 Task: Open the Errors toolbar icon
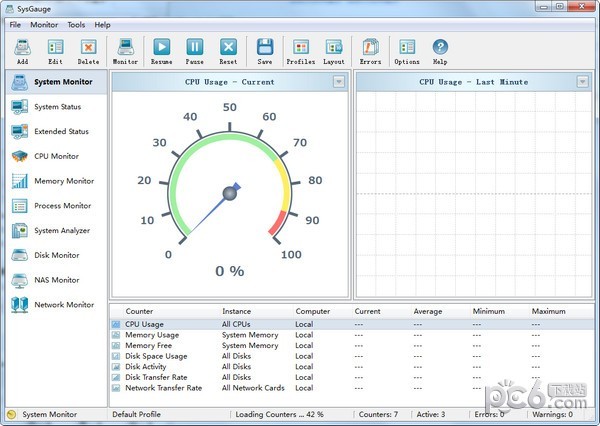coord(370,51)
